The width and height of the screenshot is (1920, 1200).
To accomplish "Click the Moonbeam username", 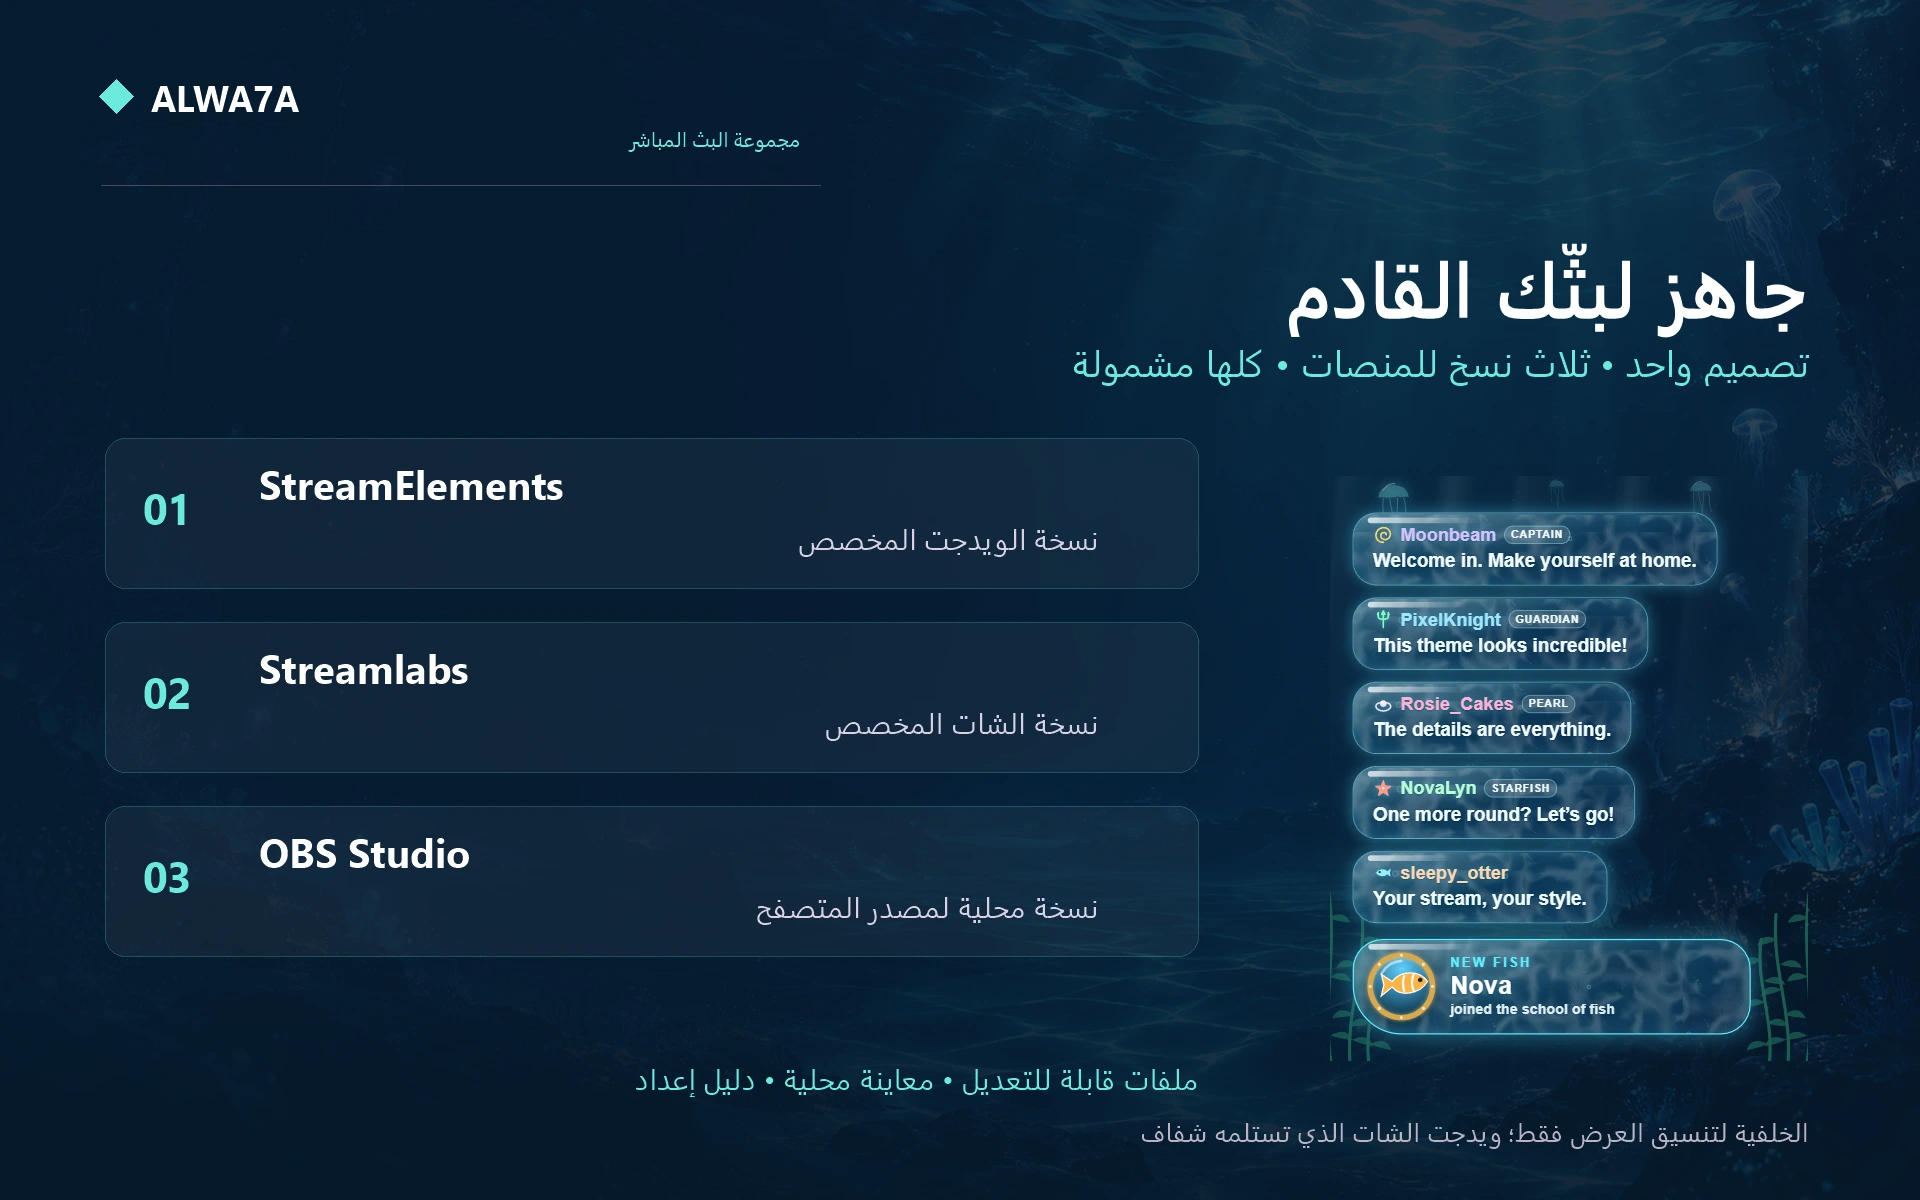I will click(x=1447, y=535).
